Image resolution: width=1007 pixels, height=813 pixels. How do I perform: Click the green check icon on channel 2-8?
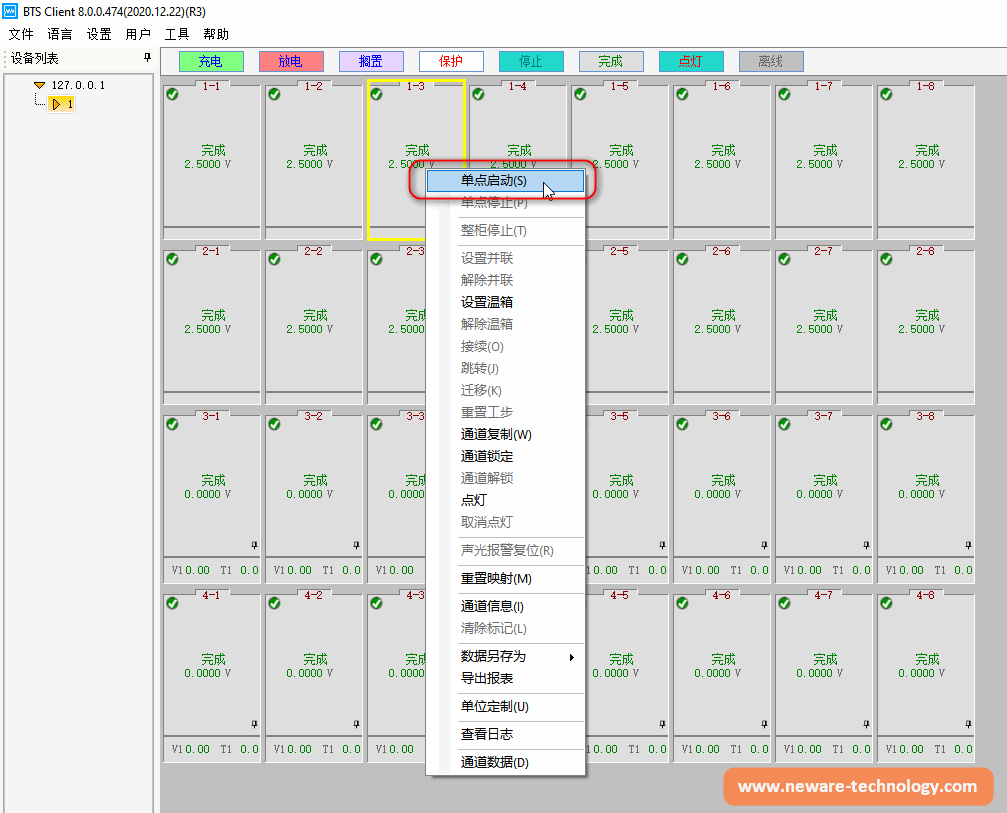click(x=886, y=259)
